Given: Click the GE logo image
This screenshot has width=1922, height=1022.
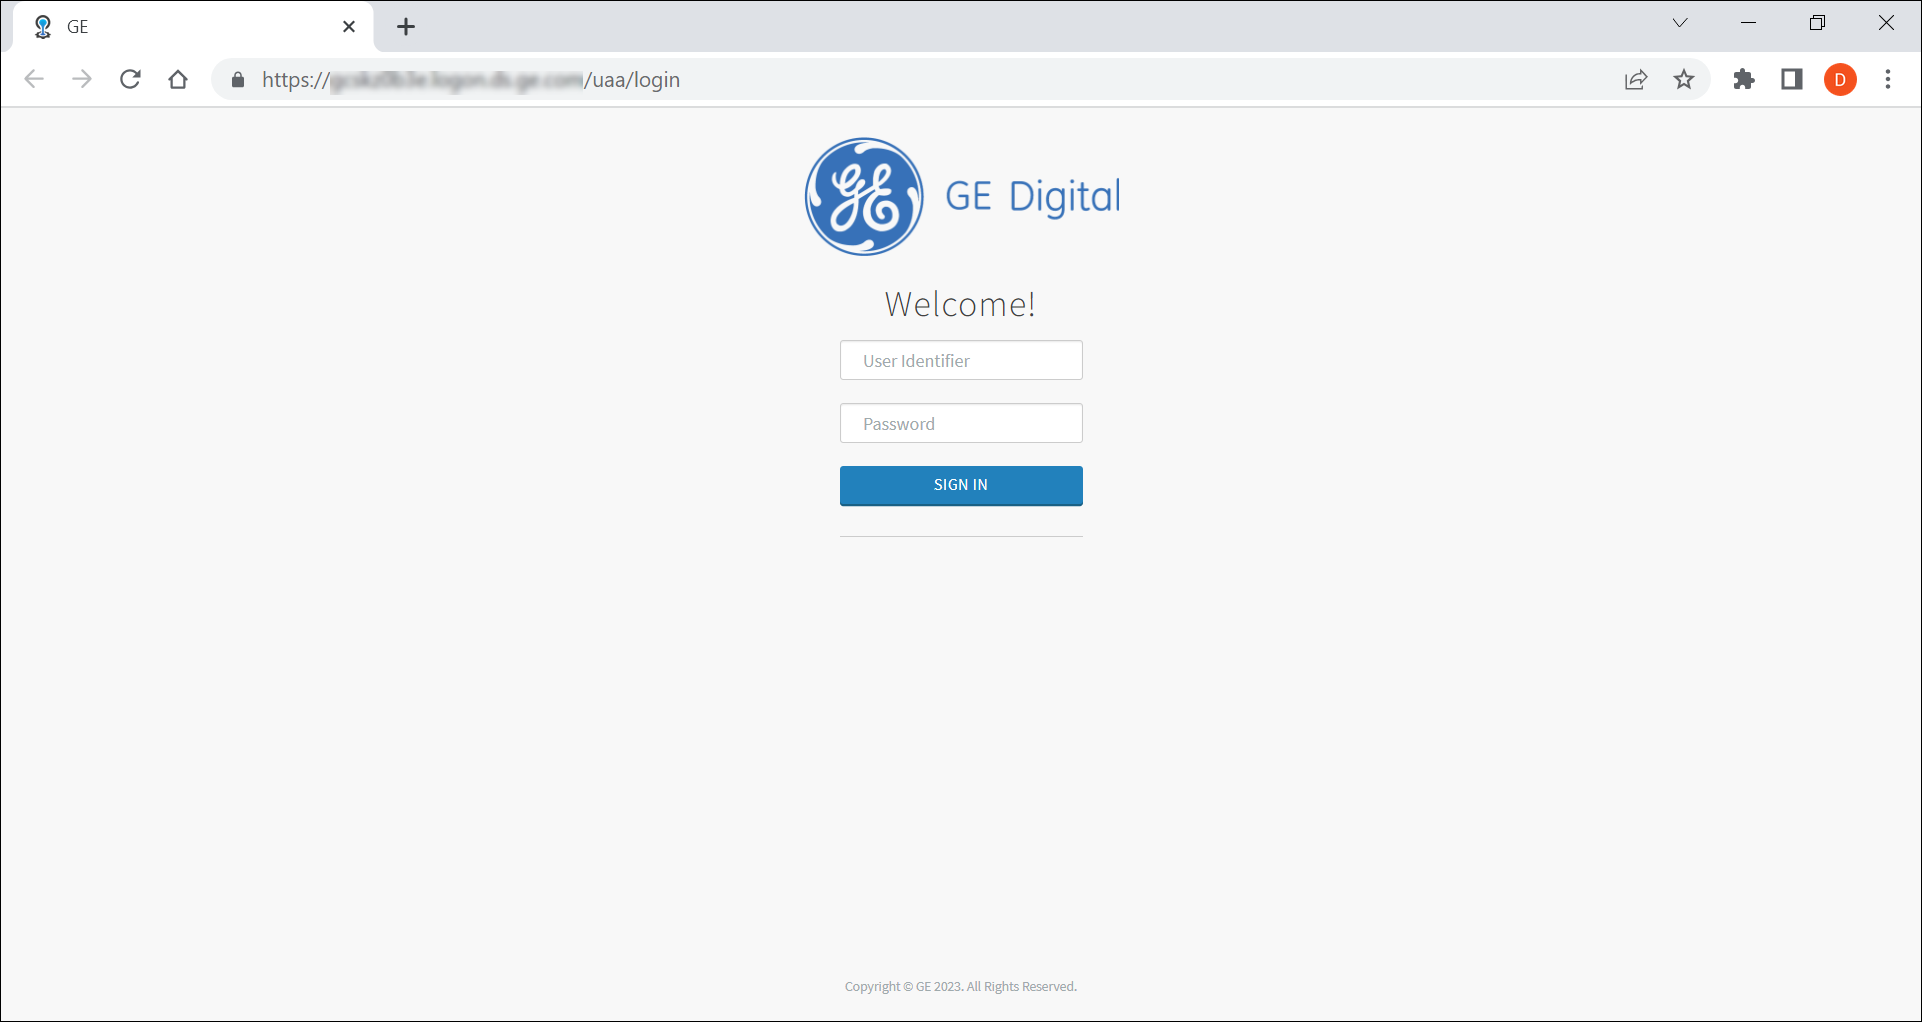Looking at the screenshot, I should (864, 197).
